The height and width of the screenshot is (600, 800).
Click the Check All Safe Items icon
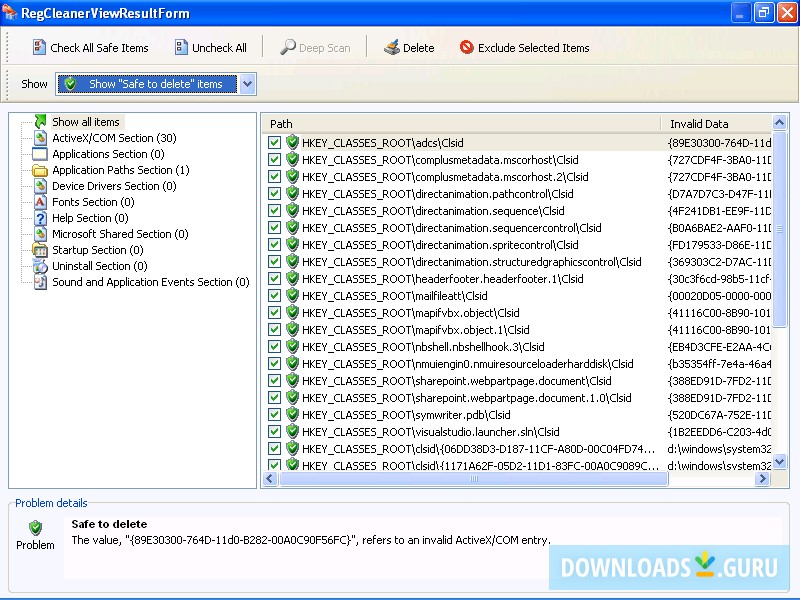(x=39, y=47)
